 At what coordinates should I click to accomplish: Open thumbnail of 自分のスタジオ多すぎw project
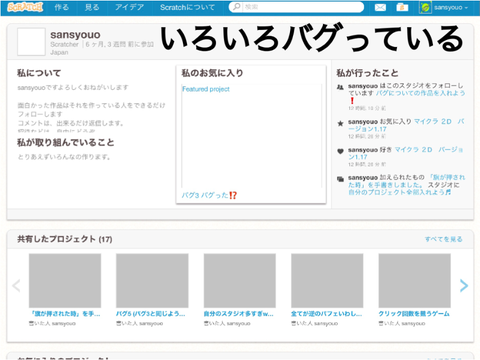tap(240, 281)
